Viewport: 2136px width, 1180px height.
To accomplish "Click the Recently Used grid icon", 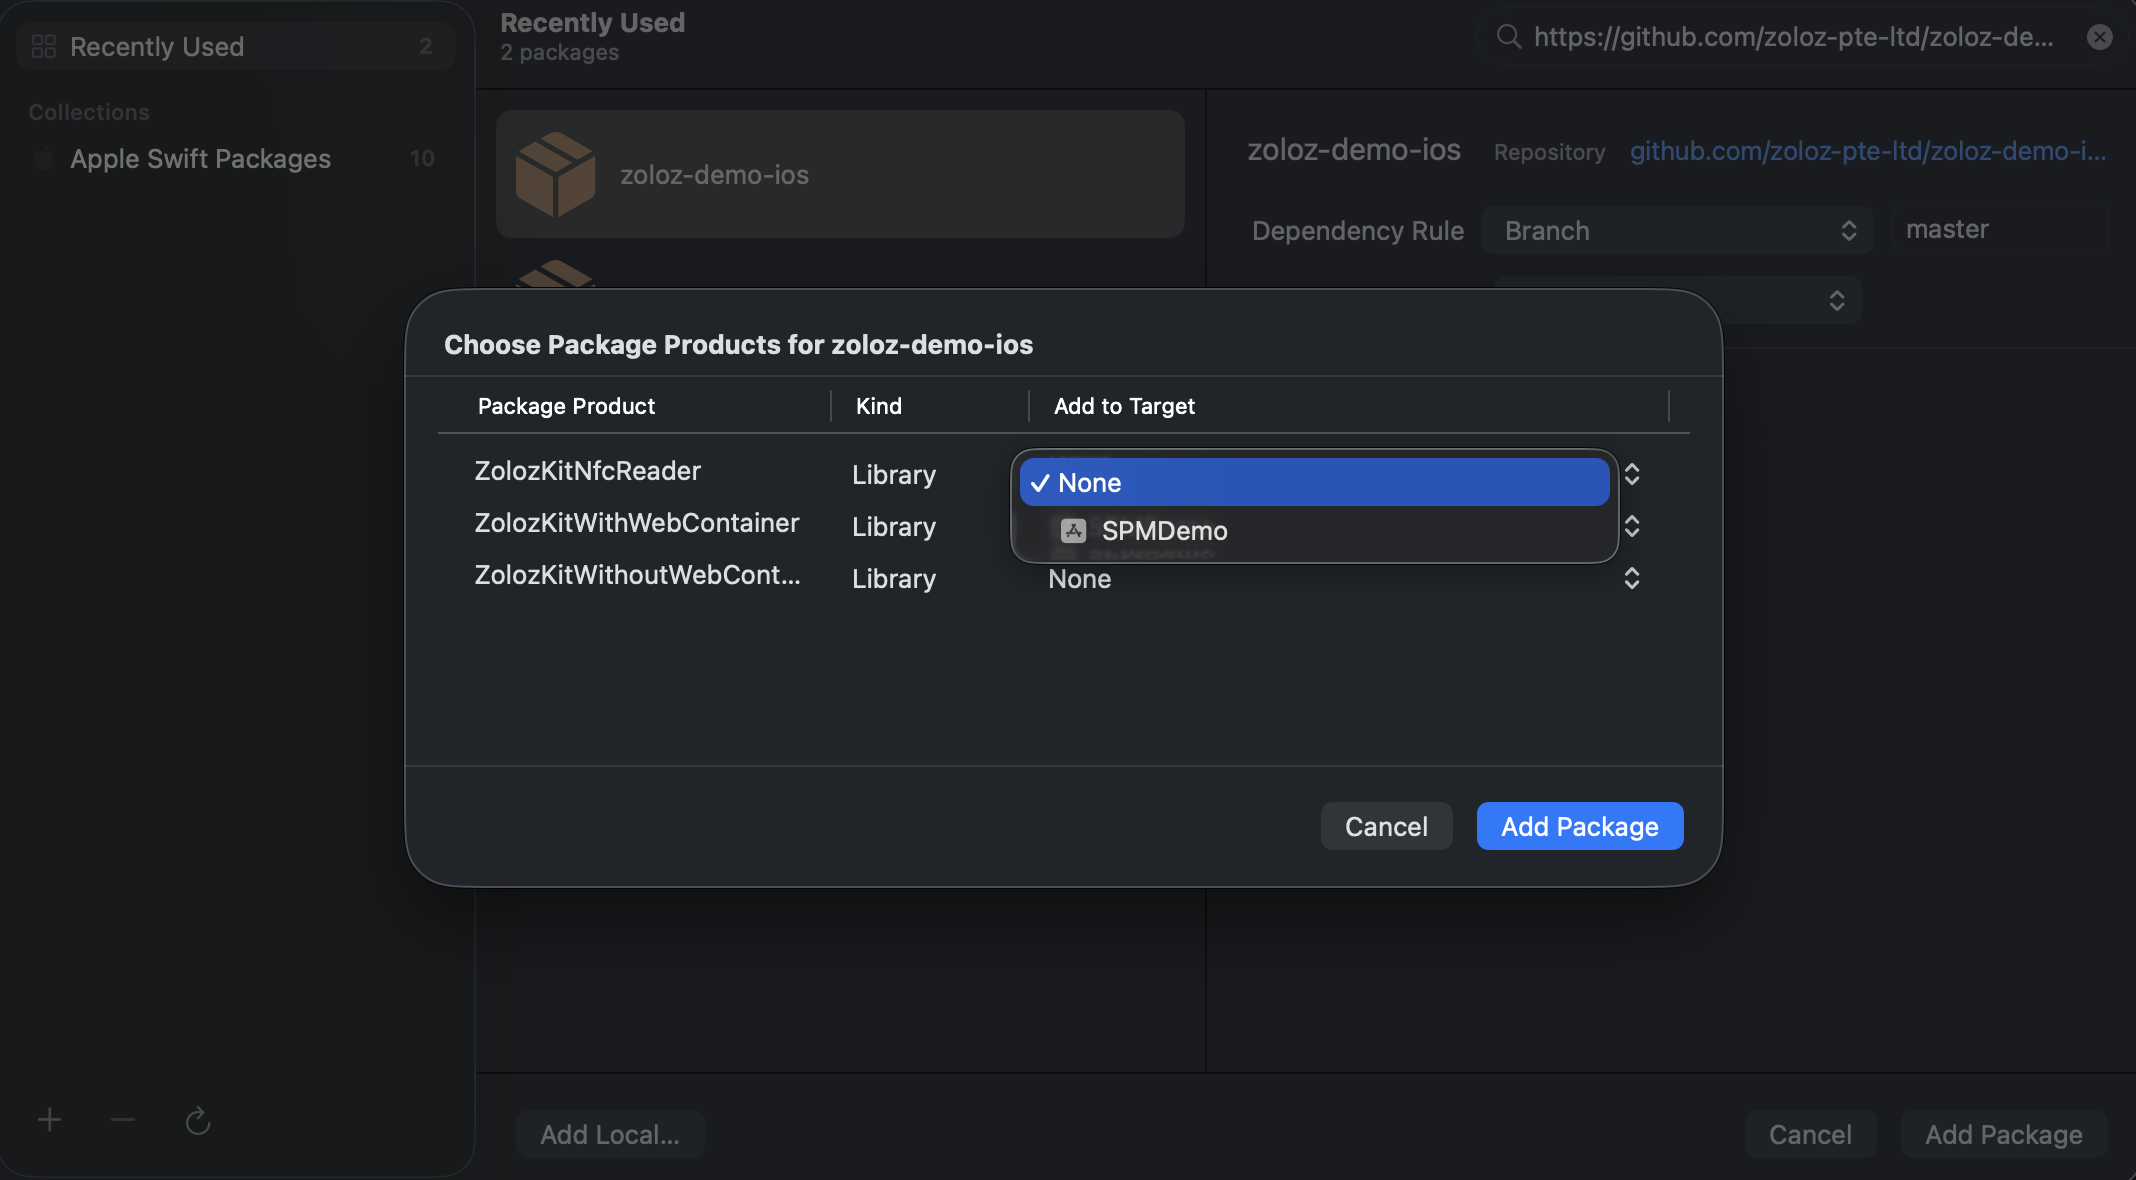I will 44,46.
